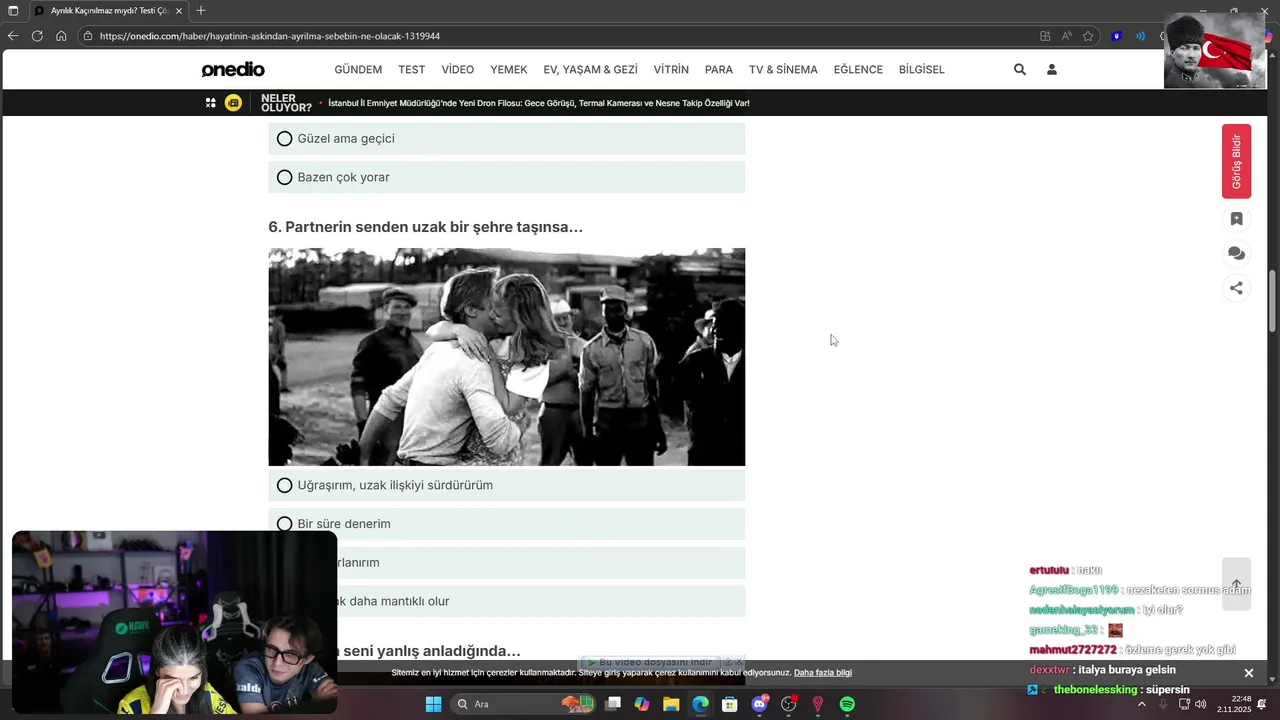Click the yellow news badge icon
Screen dimensions: 1280x720
(233, 103)
